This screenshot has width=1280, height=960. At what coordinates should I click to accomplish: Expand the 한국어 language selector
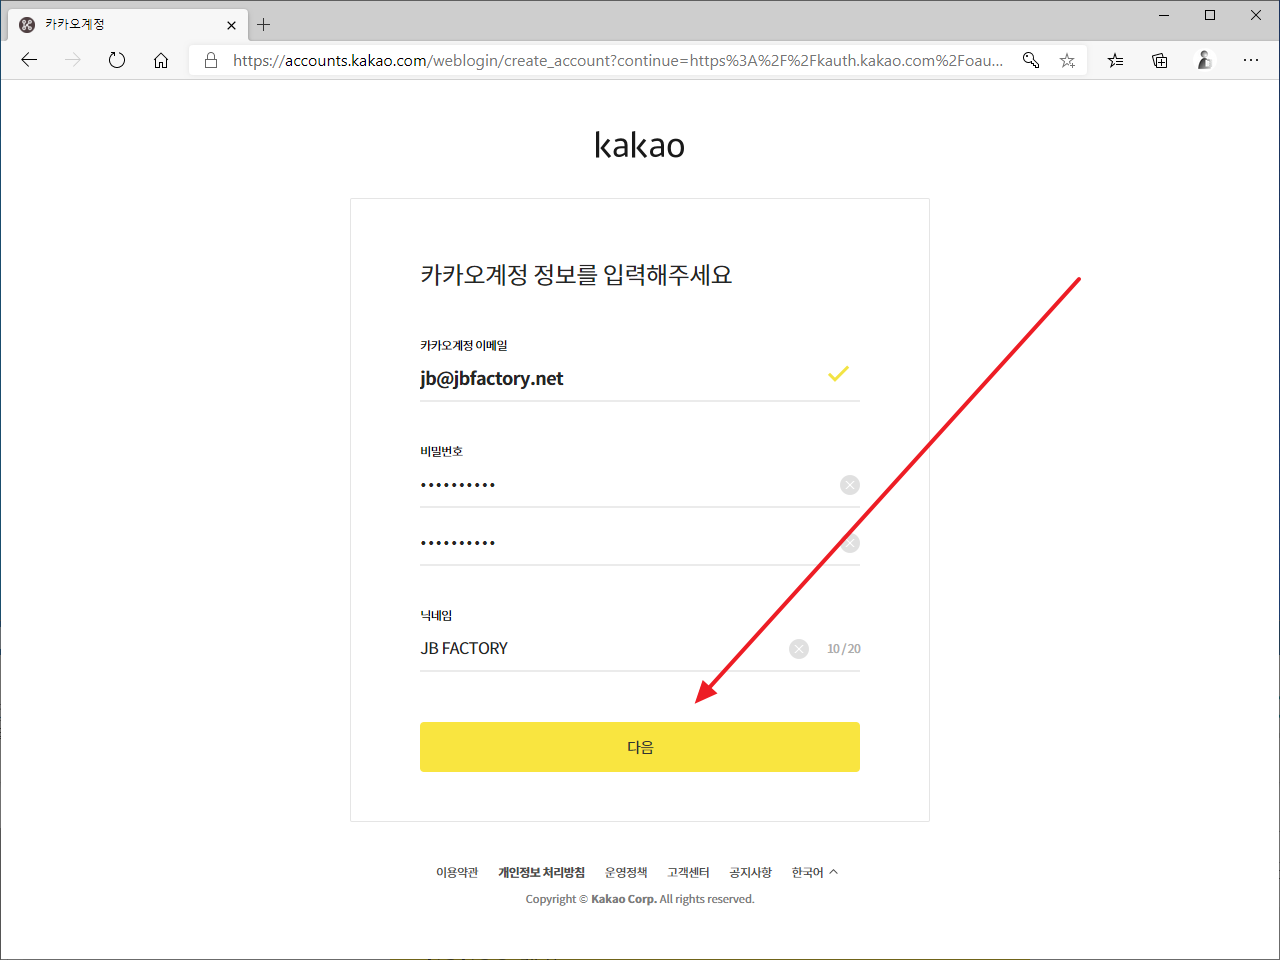click(814, 872)
